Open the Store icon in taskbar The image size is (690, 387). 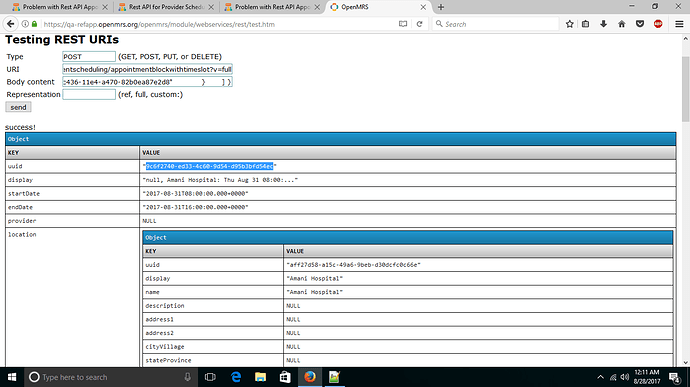click(x=285, y=377)
